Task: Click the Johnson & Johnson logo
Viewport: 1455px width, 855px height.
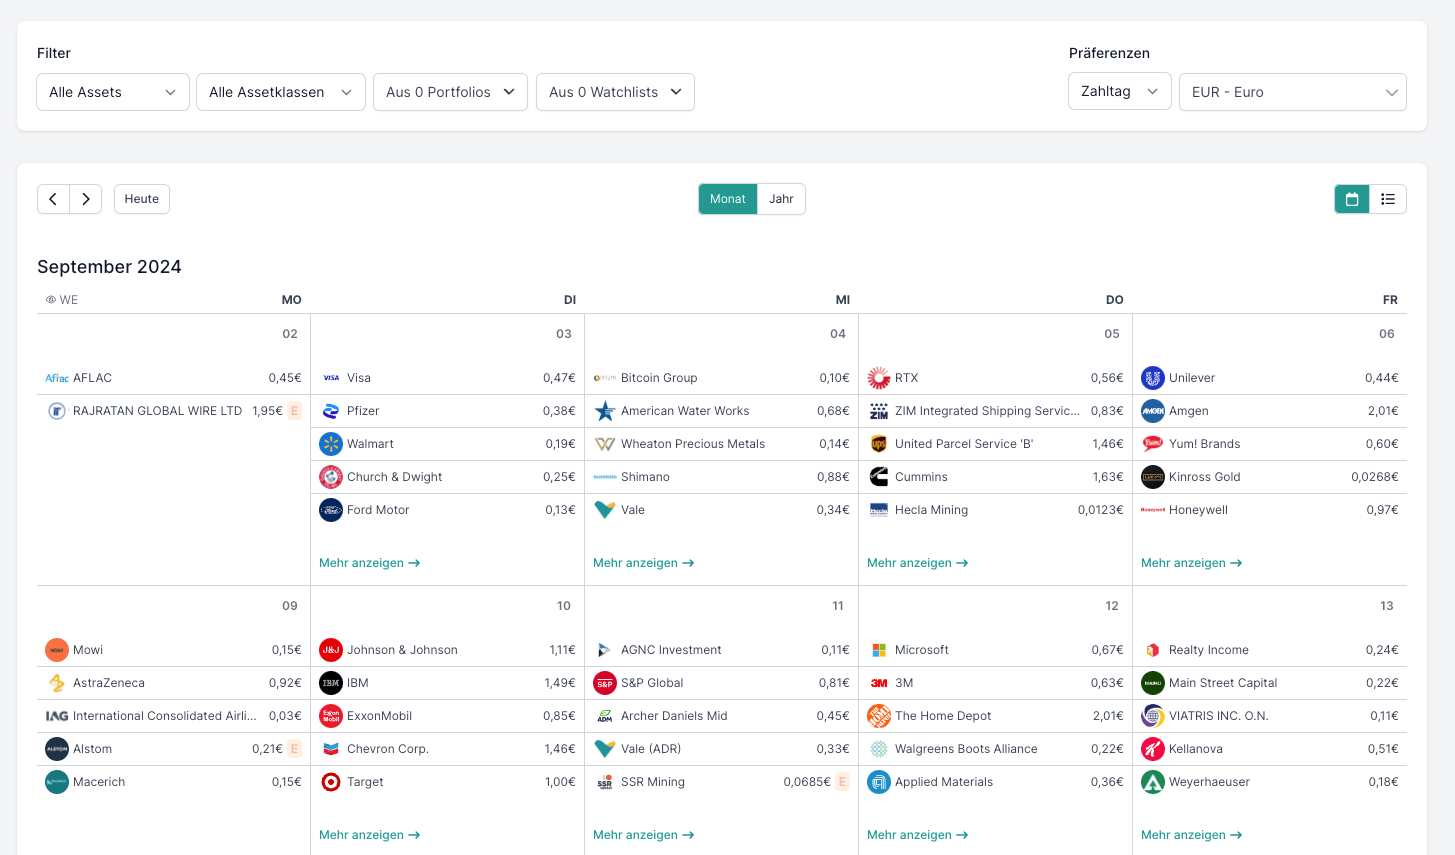Action: pos(331,650)
